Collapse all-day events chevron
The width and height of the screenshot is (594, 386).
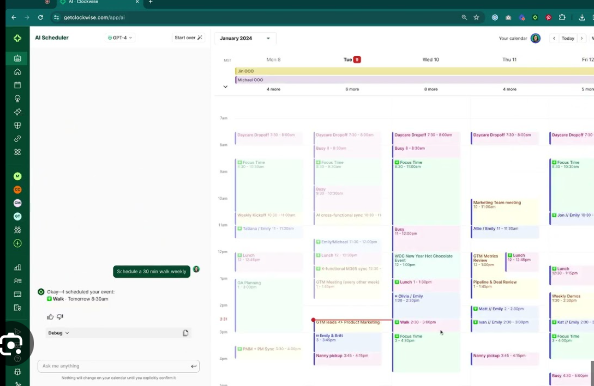[x=225, y=87]
